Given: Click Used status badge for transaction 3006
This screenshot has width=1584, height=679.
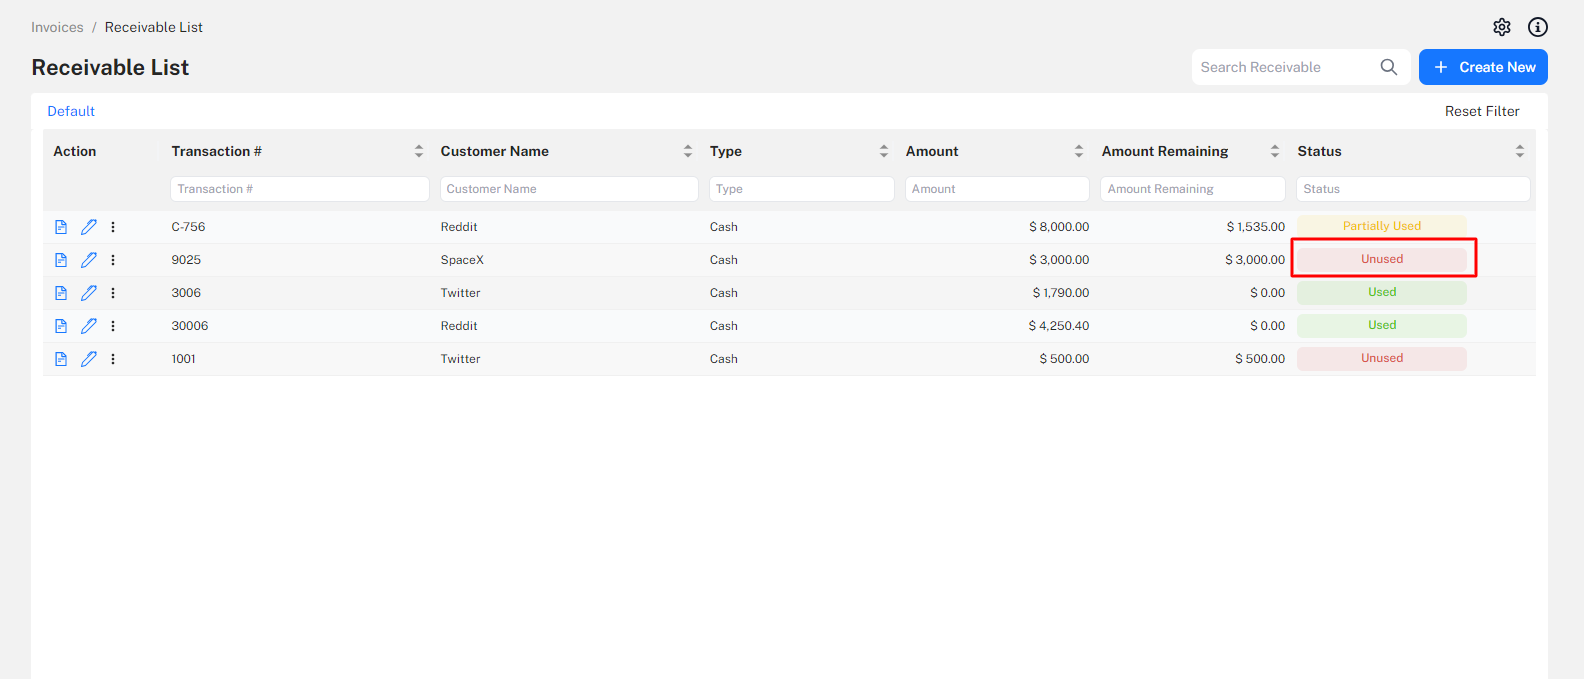Looking at the screenshot, I should coord(1382,292).
